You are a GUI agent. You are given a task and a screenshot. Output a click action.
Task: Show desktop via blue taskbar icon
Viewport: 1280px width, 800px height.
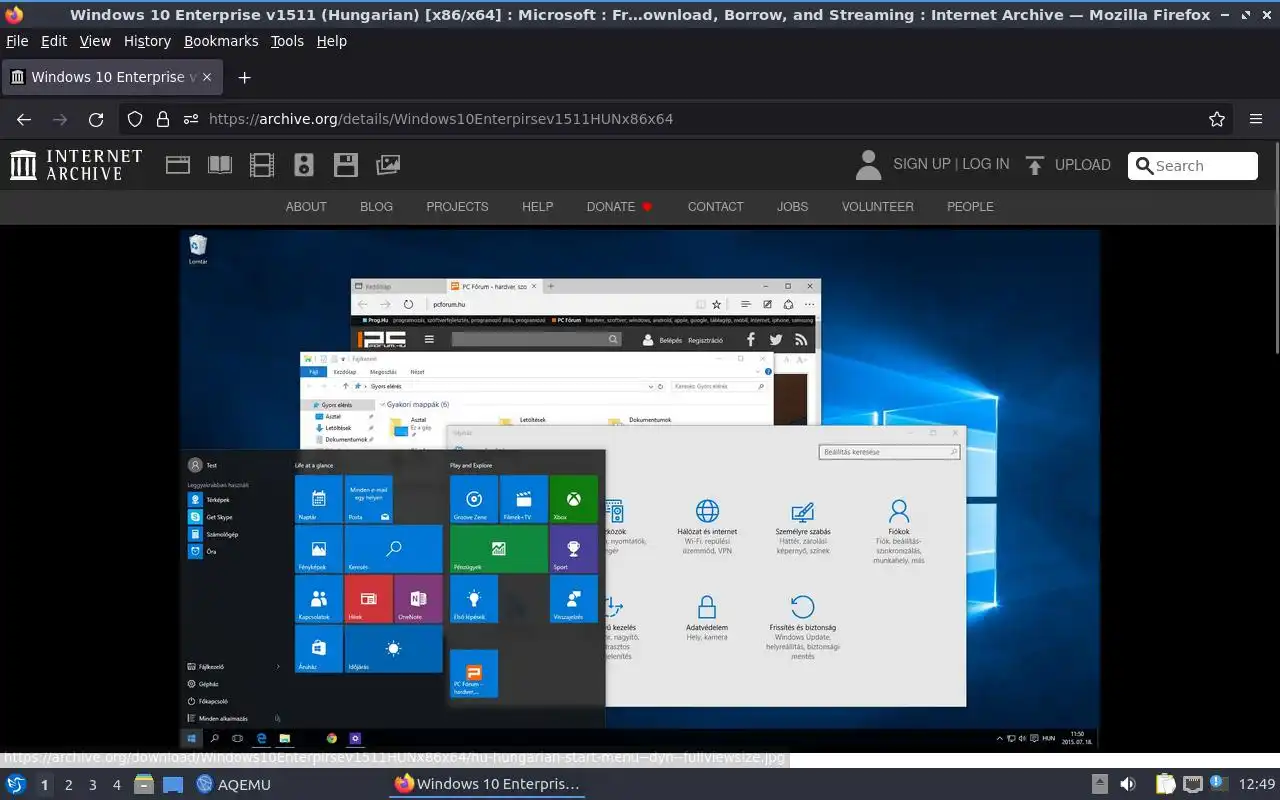coord(173,784)
